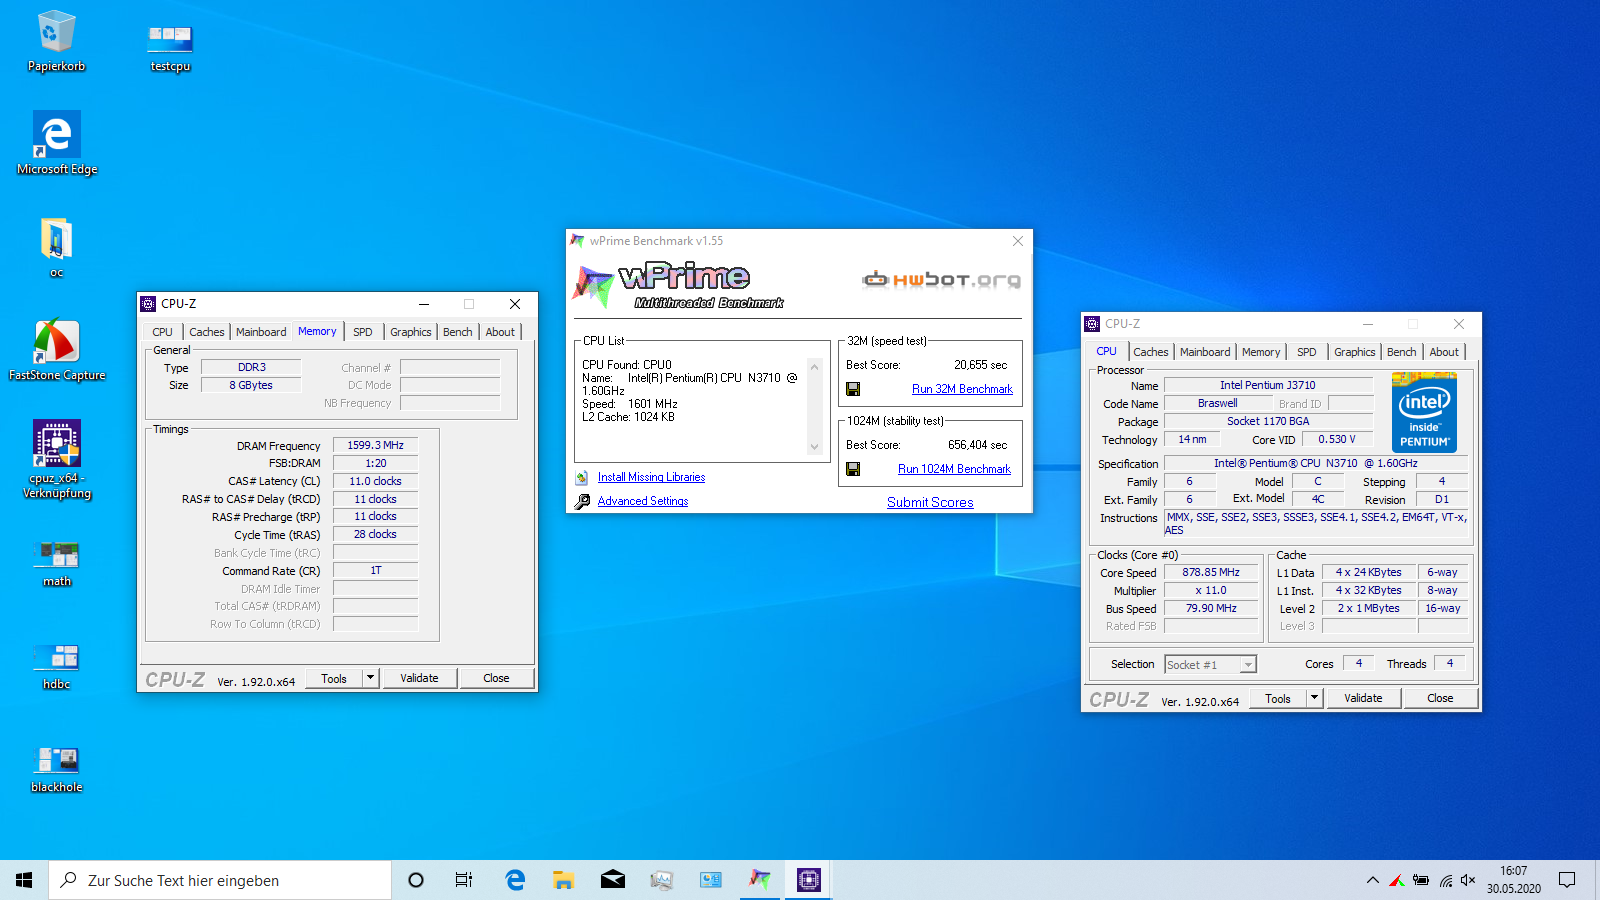The width and height of the screenshot is (1600, 900).
Task: Open Task View on the taskbar
Action: (464, 880)
